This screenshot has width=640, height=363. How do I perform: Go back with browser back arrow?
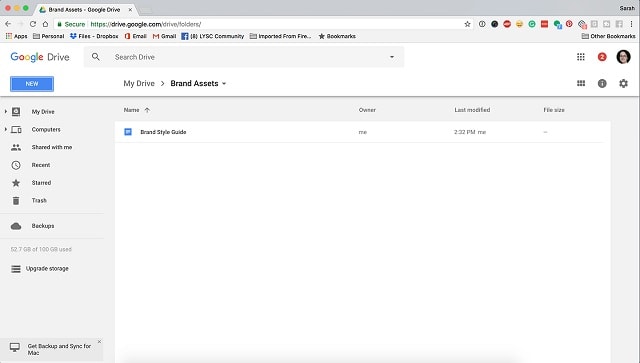8,24
